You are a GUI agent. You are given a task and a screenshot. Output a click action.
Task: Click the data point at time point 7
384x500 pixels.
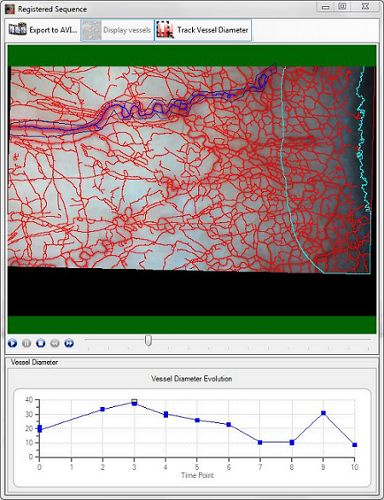click(260, 442)
